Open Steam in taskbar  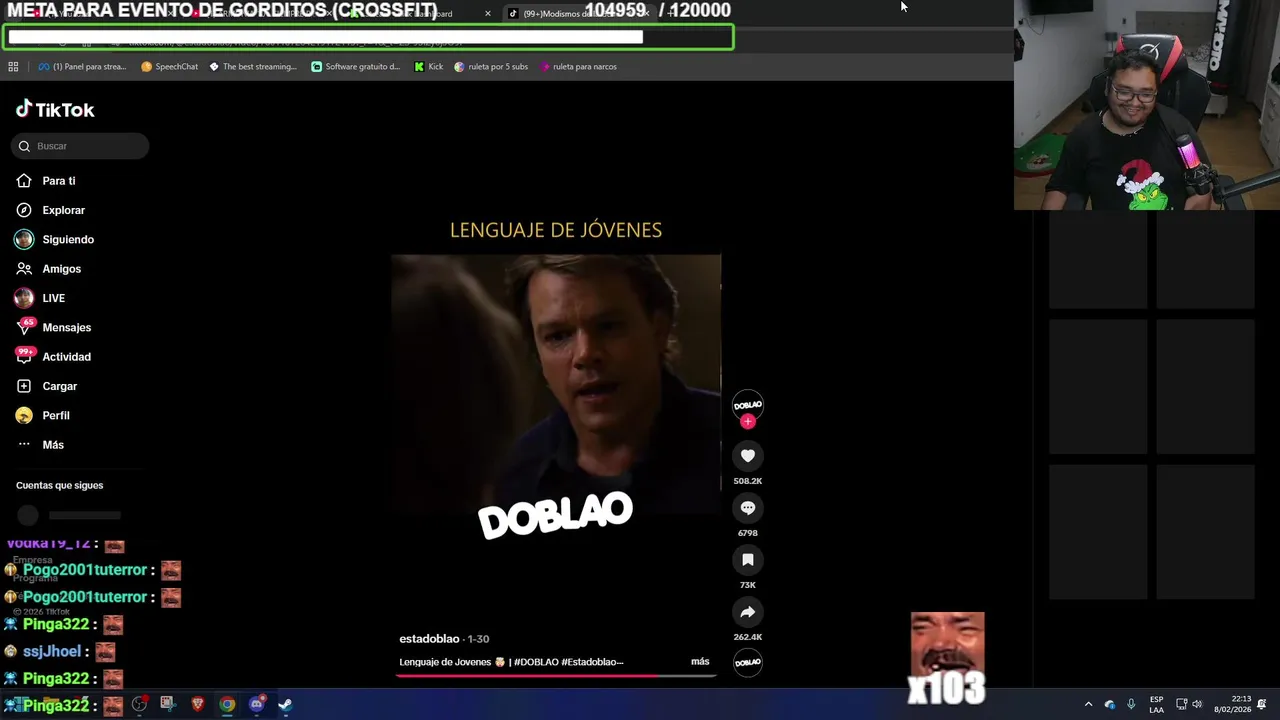click(x=285, y=704)
